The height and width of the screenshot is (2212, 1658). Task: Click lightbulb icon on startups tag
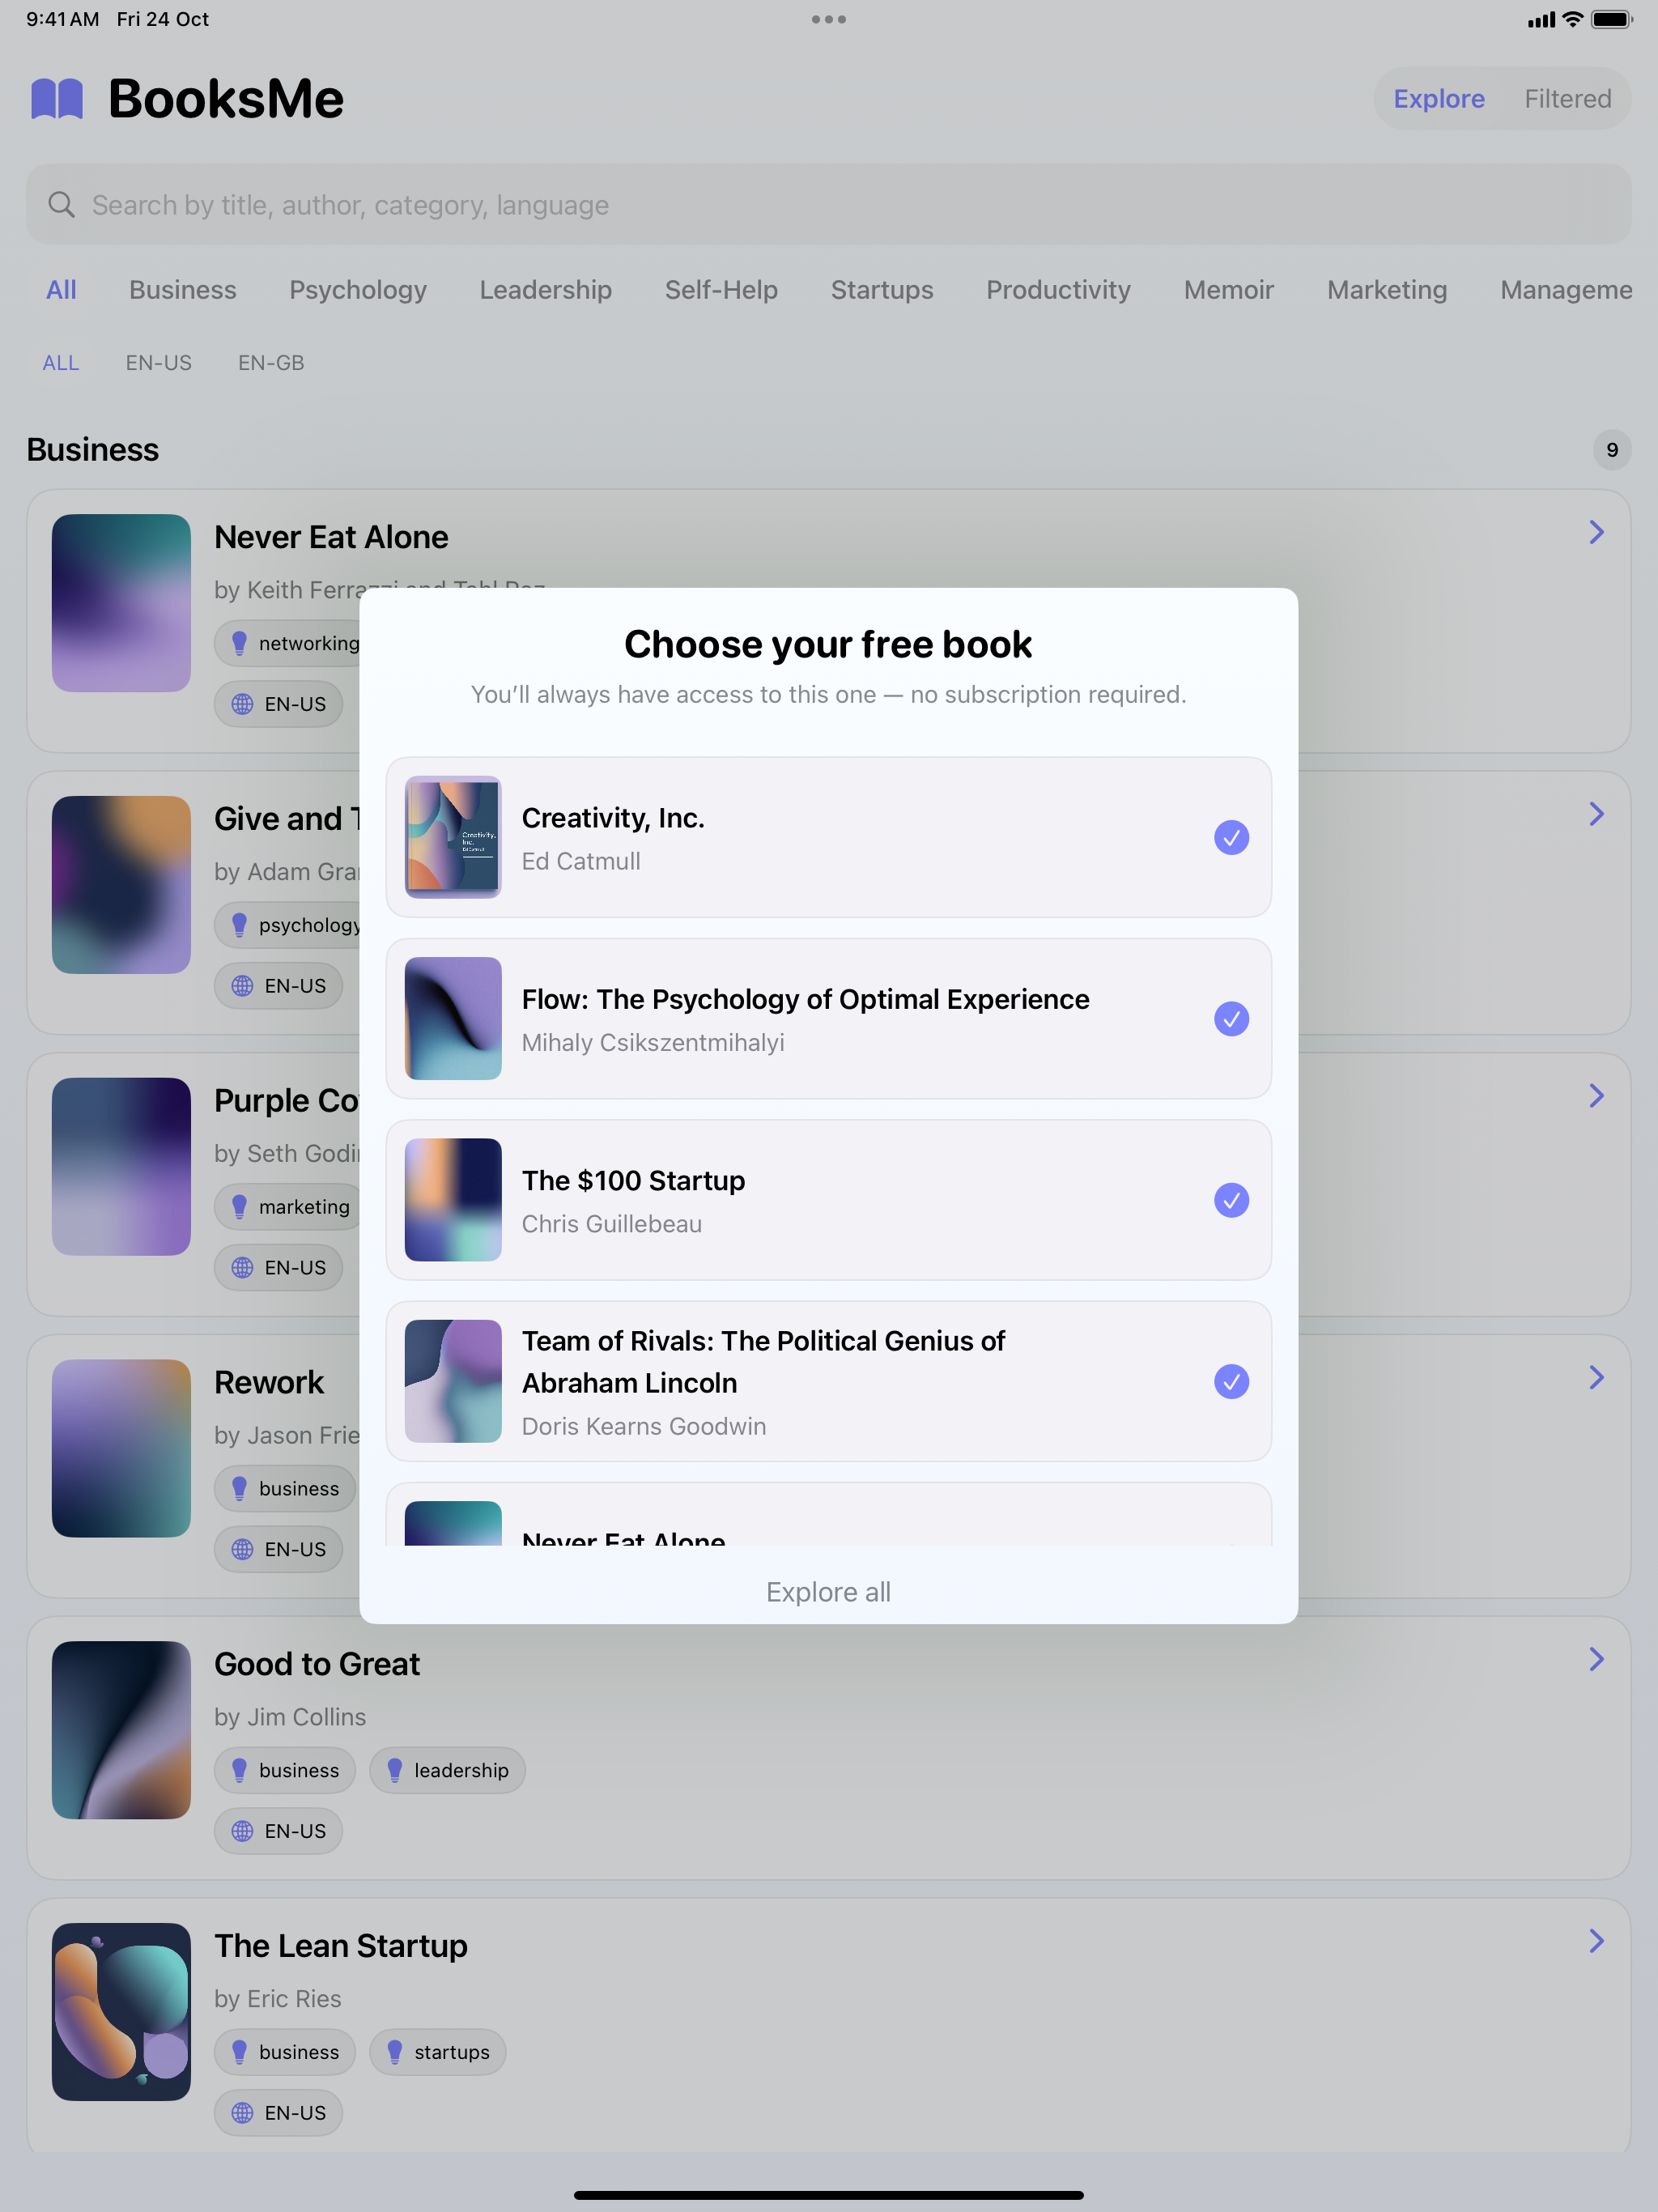[395, 2052]
